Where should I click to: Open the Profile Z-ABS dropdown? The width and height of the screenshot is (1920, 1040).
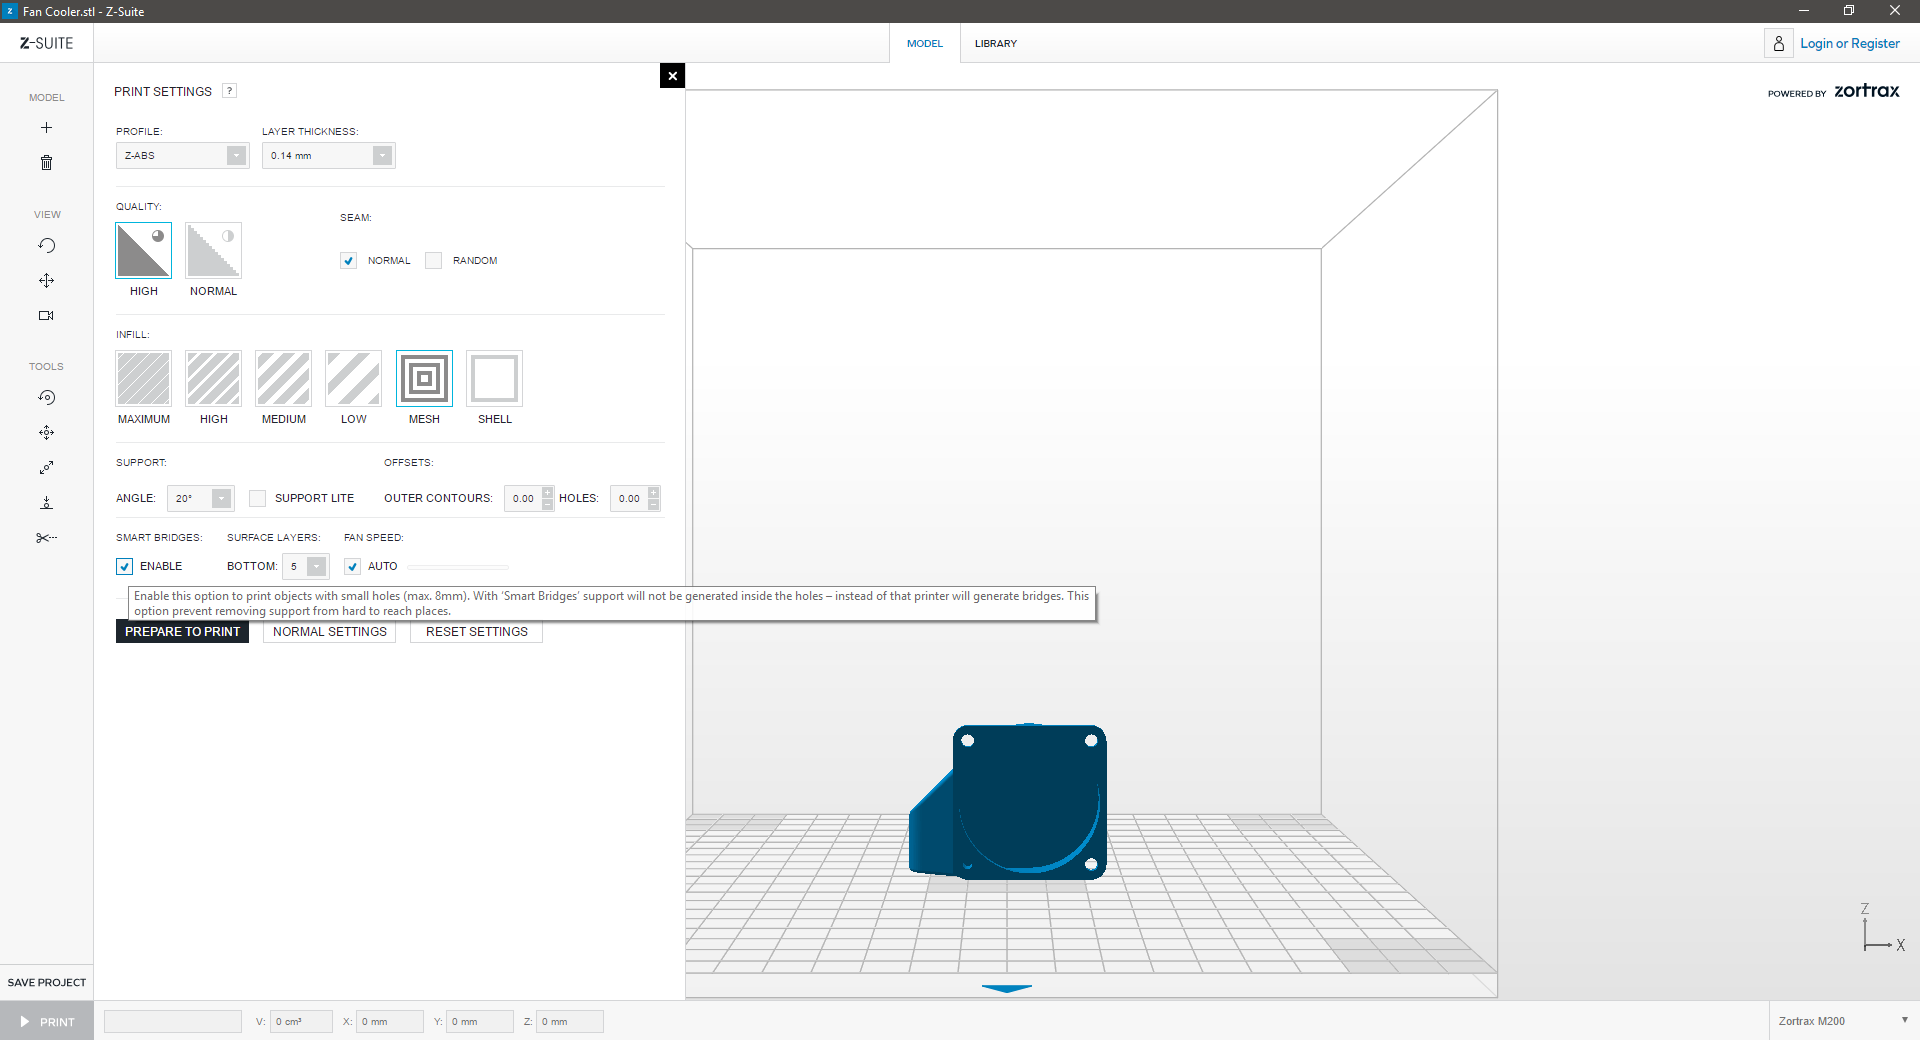point(182,156)
